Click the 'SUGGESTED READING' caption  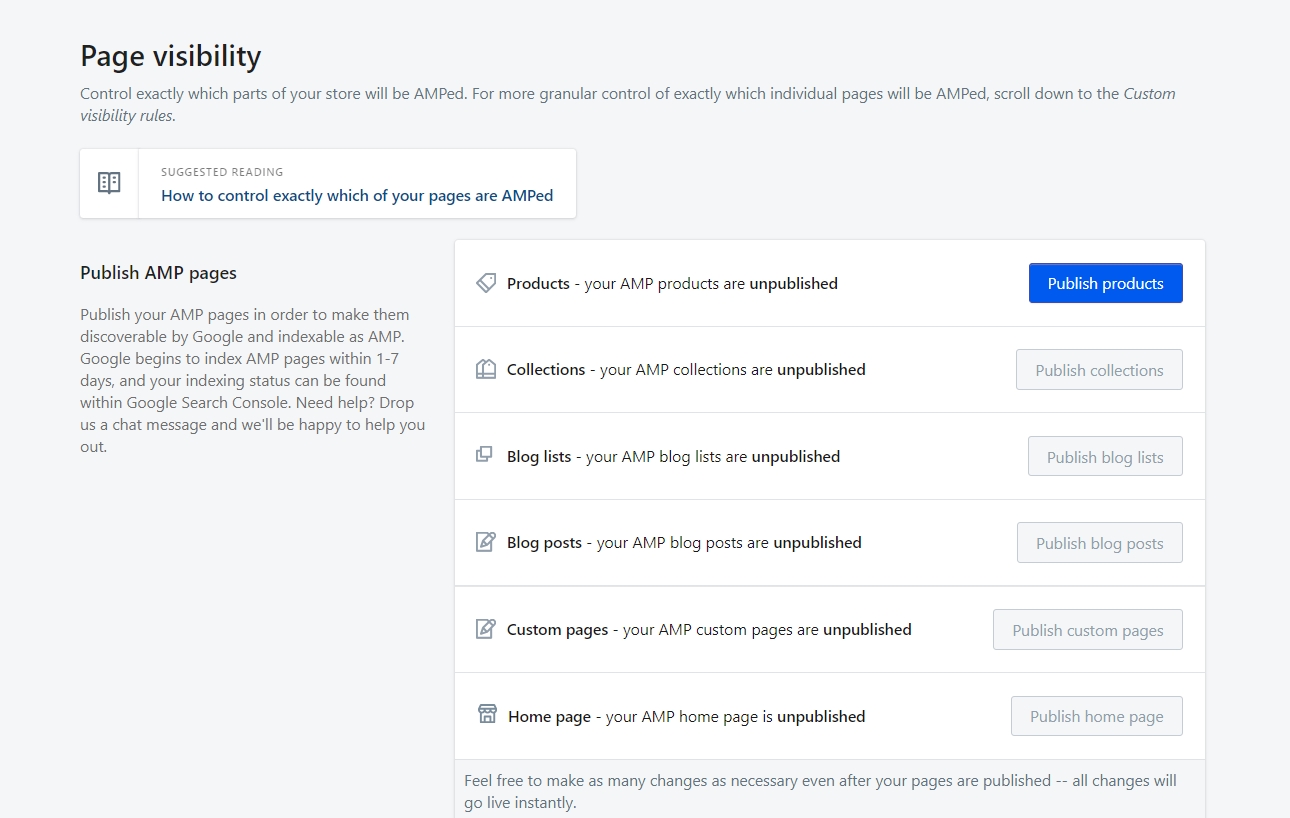tap(222, 172)
